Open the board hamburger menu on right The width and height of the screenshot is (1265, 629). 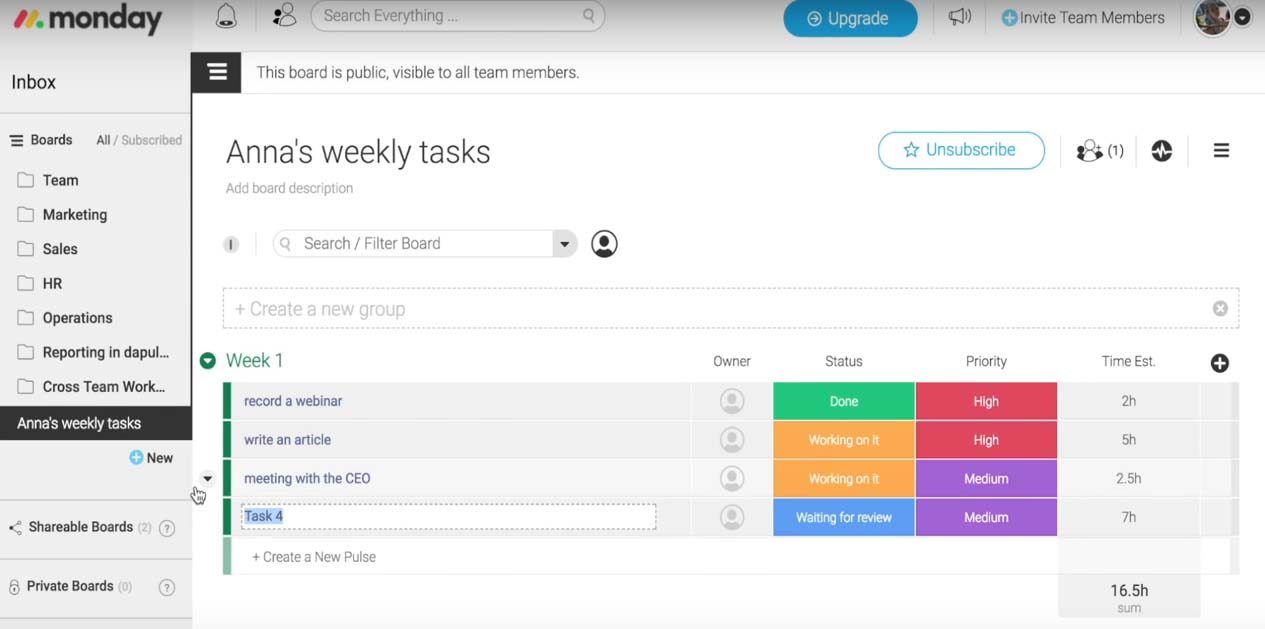1221,151
